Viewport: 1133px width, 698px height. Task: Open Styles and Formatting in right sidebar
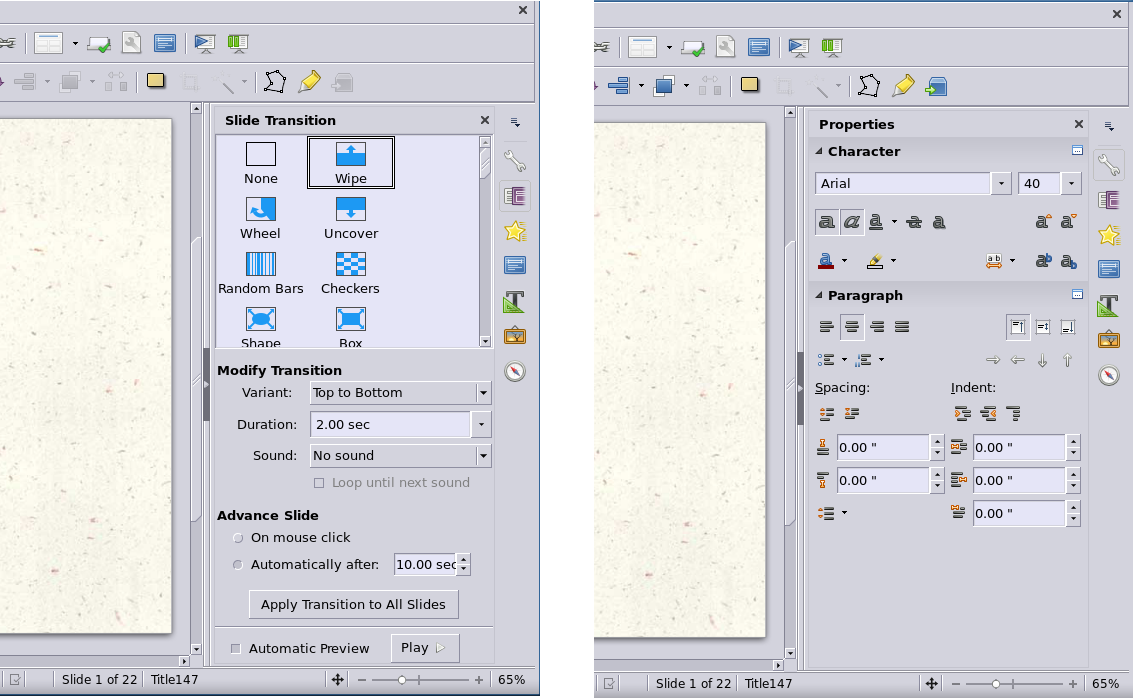[1108, 305]
